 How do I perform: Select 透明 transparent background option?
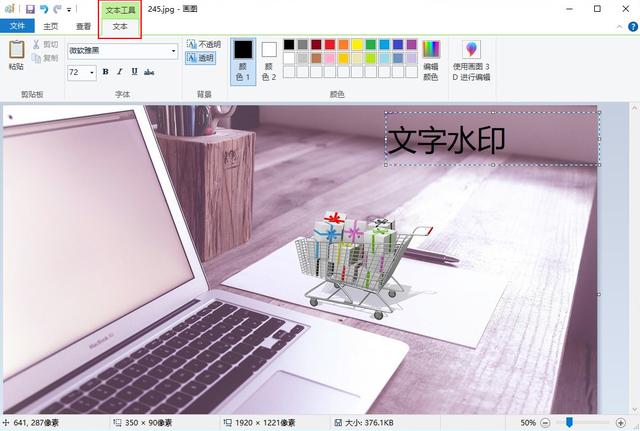200,58
